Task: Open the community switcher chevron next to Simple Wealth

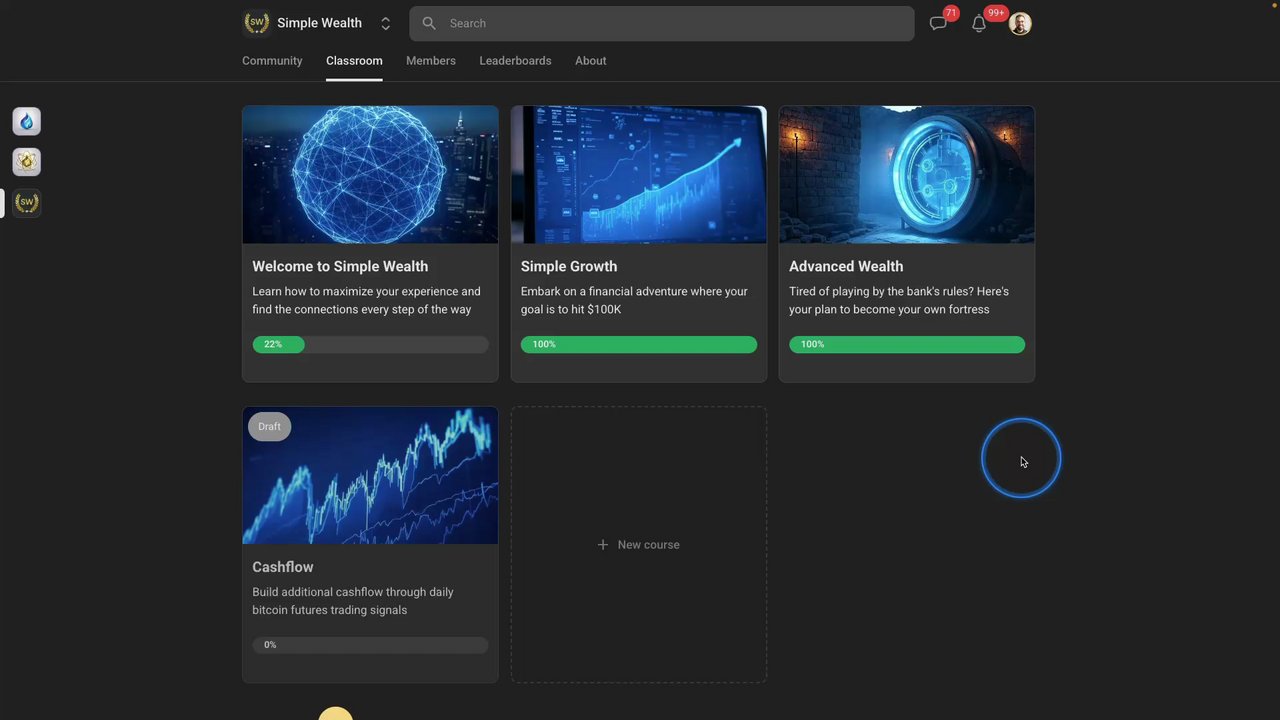Action: [x=385, y=23]
